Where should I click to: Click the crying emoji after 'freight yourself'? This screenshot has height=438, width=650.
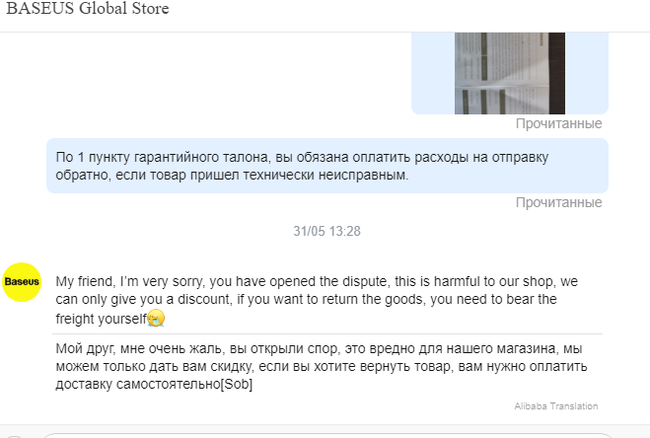click(x=156, y=318)
